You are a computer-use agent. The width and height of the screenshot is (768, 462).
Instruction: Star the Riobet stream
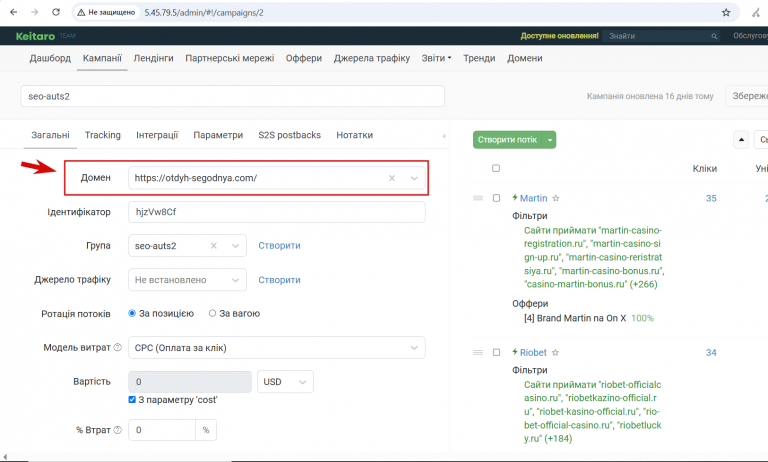coord(555,353)
